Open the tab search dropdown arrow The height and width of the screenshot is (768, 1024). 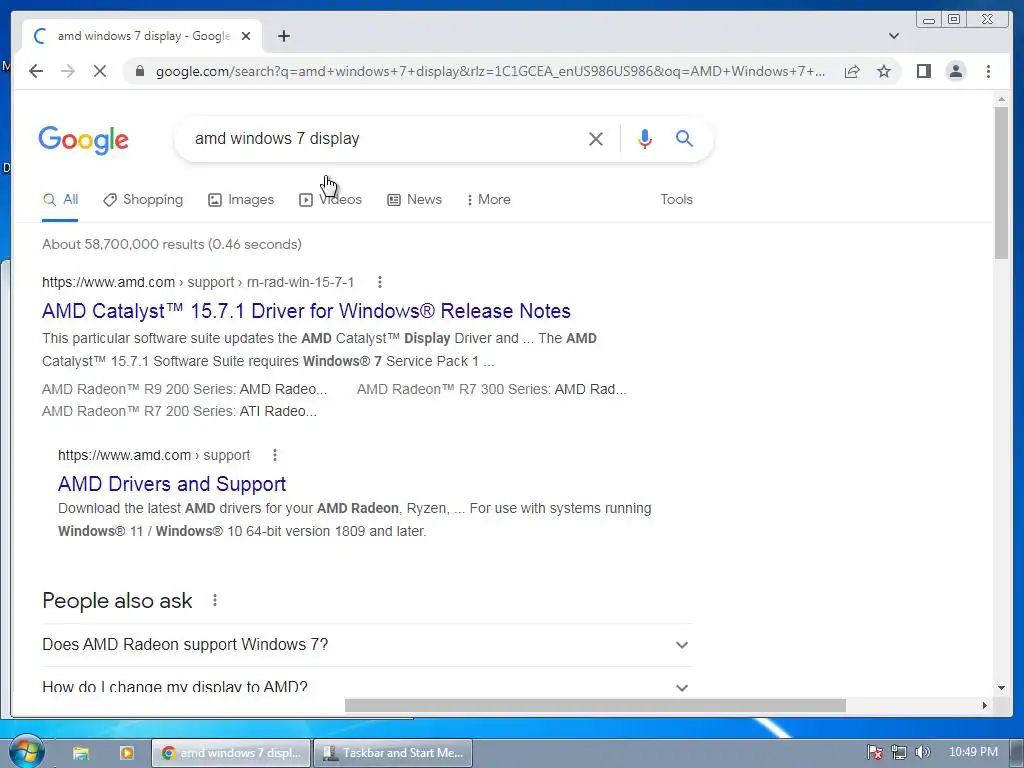click(x=894, y=36)
